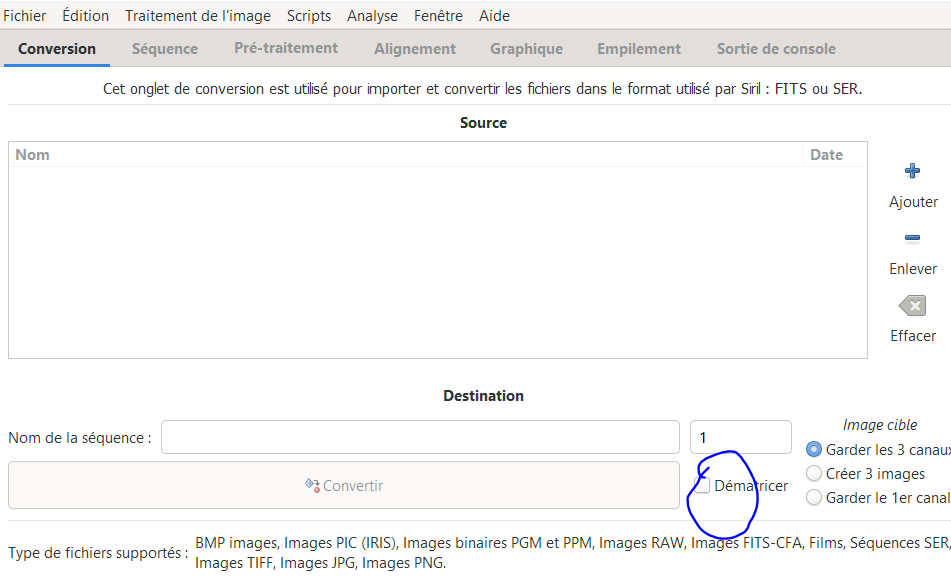This screenshot has height=578, width=951.
Task: Enable the Démoatricer checkbox
Action: tap(703, 484)
